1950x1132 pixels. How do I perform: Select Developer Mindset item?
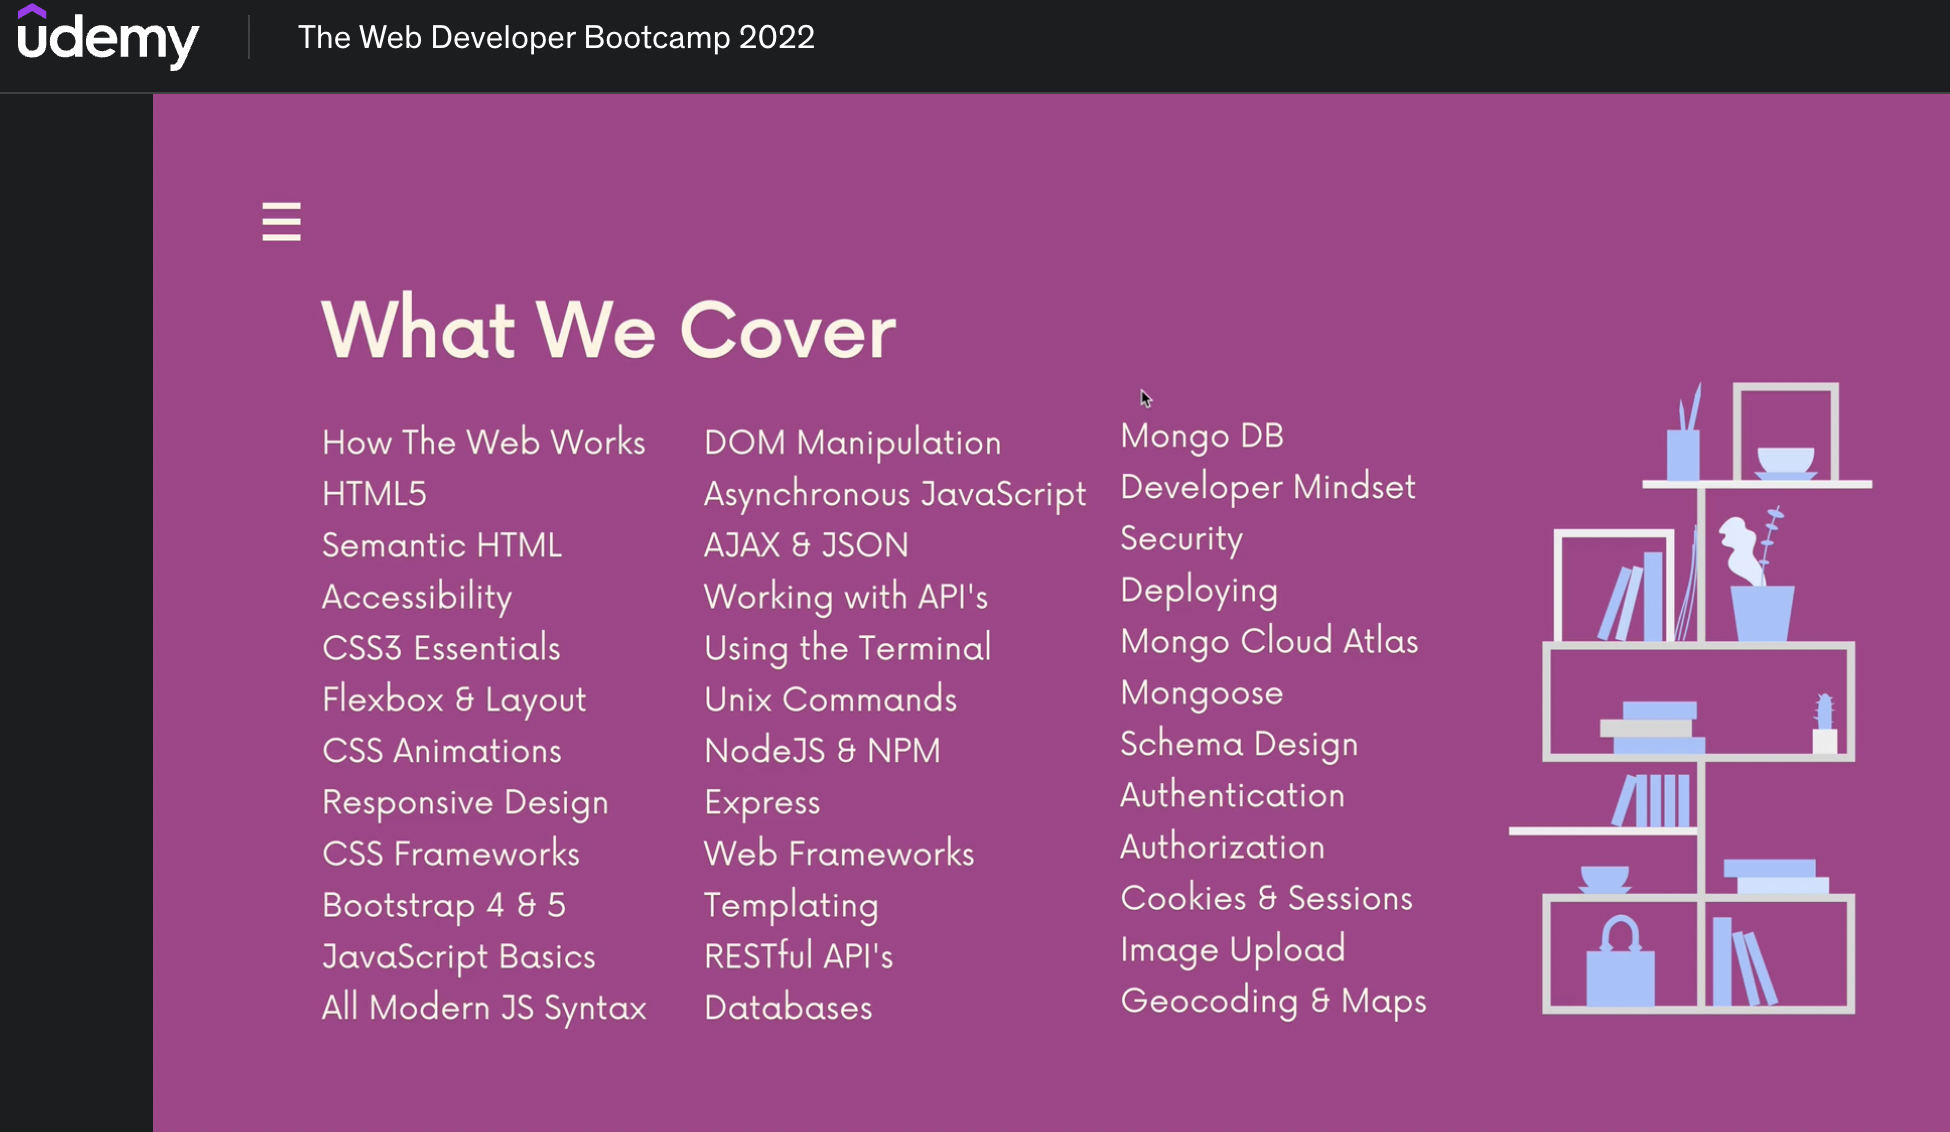point(1267,487)
